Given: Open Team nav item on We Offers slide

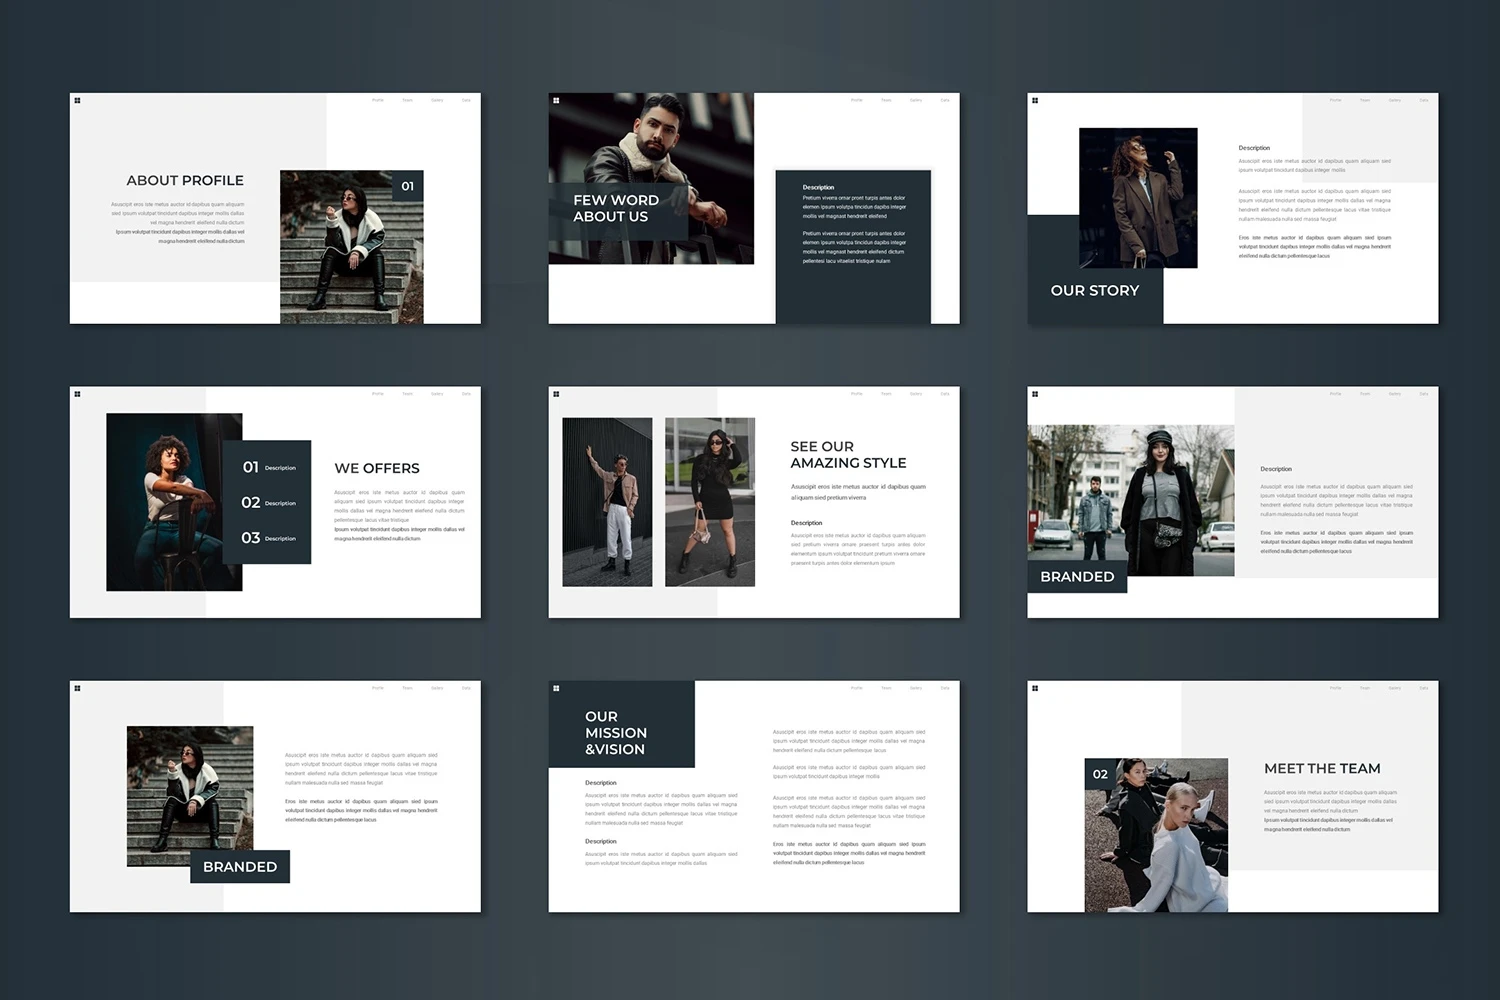Looking at the screenshot, I should pyautogui.click(x=407, y=394).
